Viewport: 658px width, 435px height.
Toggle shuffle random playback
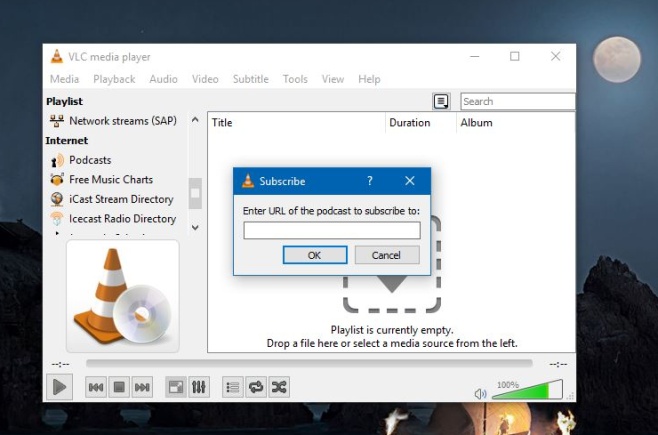point(279,387)
